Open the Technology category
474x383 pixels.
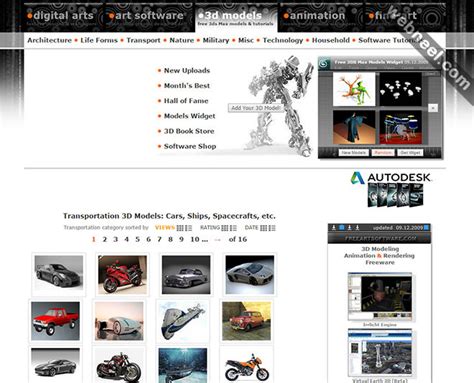283,40
